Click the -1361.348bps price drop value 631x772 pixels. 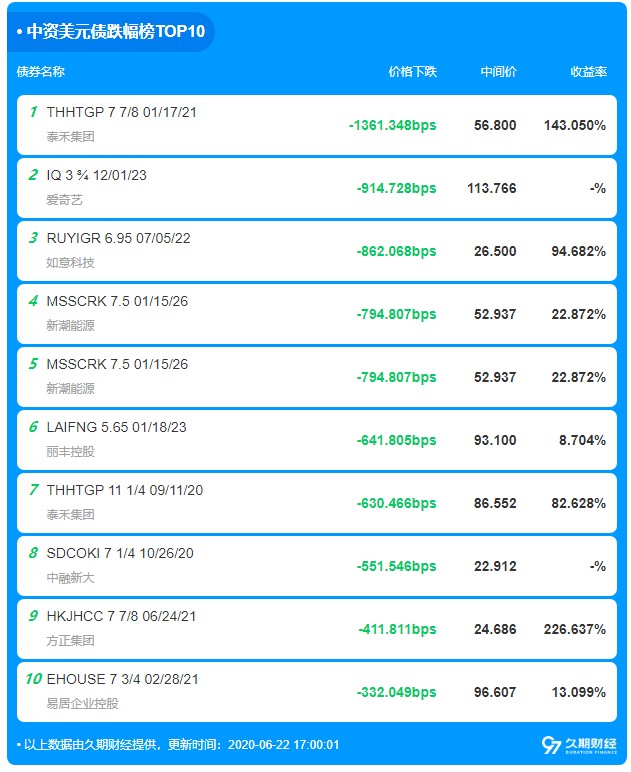(392, 126)
